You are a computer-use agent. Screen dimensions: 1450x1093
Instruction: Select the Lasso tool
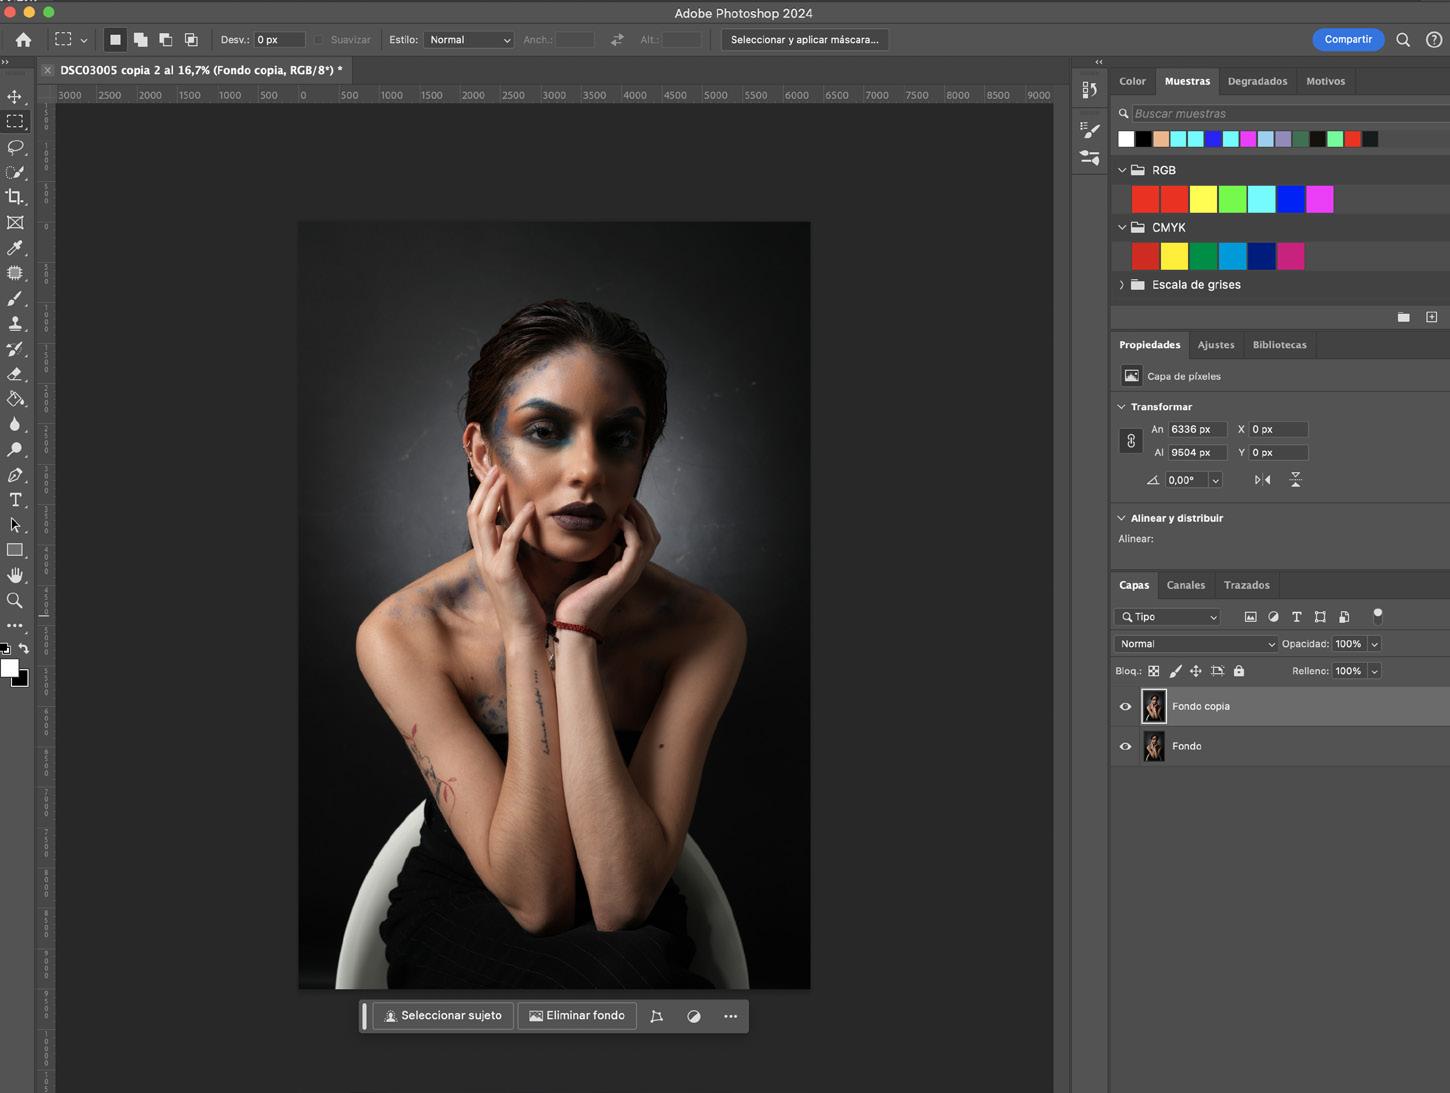point(15,147)
